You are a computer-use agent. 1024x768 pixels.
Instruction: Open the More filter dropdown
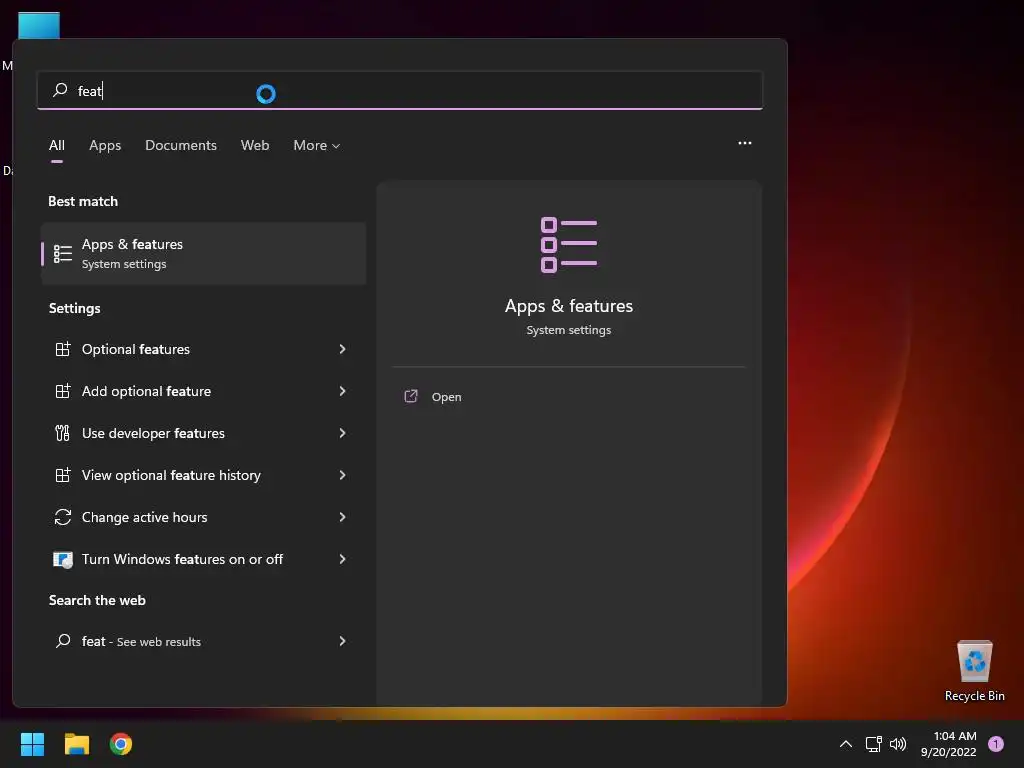[317, 145]
